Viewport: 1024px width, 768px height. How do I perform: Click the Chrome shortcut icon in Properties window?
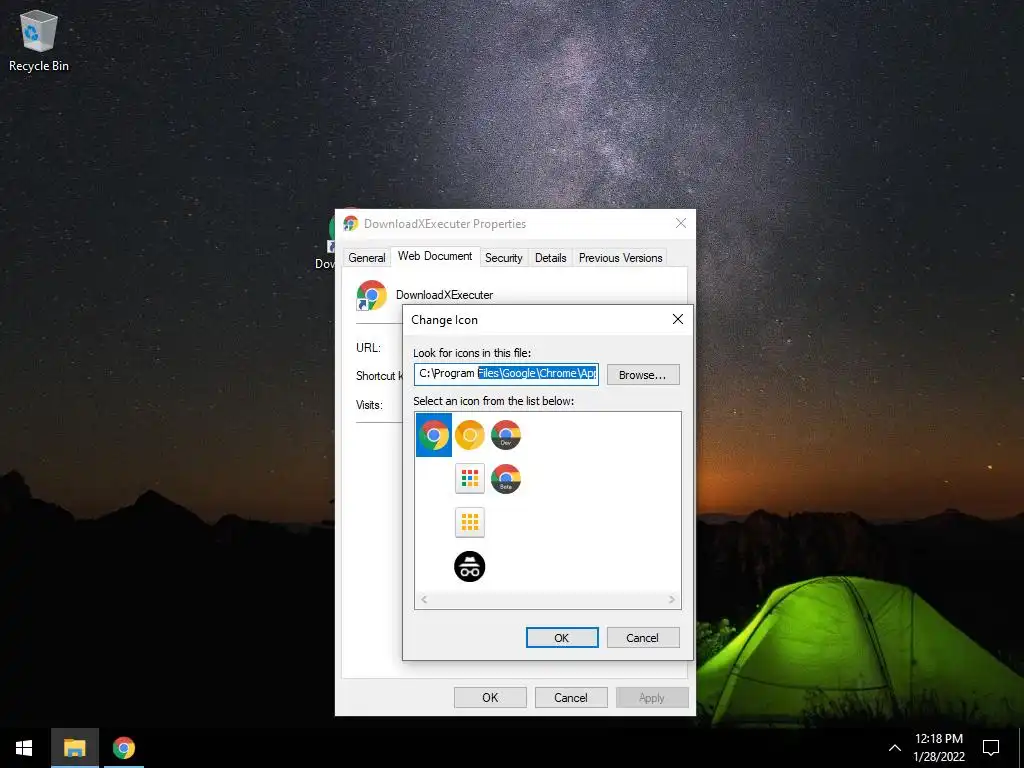(x=371, y=295)
